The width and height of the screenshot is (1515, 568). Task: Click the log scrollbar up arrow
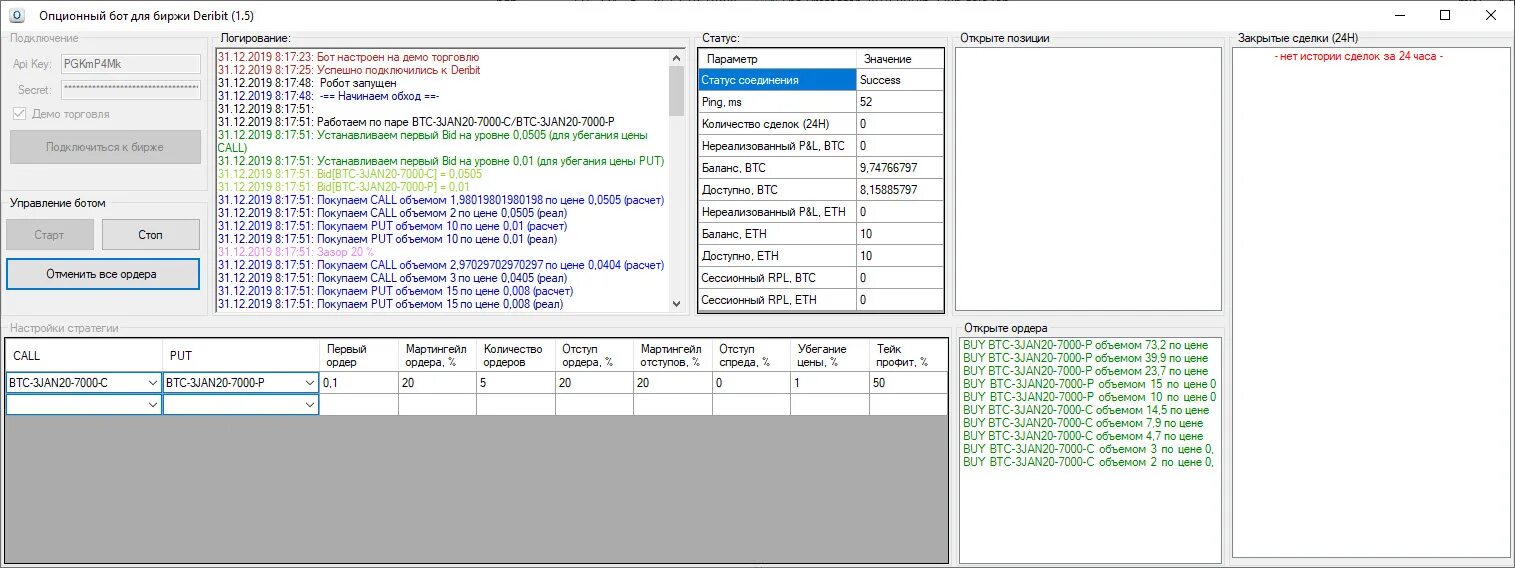(x=677, y=56)
